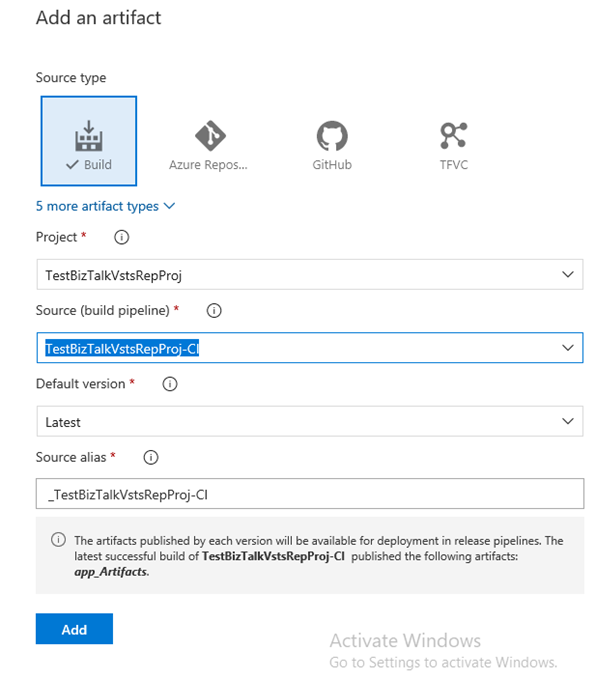
Task: Click the info icon beside Default version
Action: coord(170,384)
